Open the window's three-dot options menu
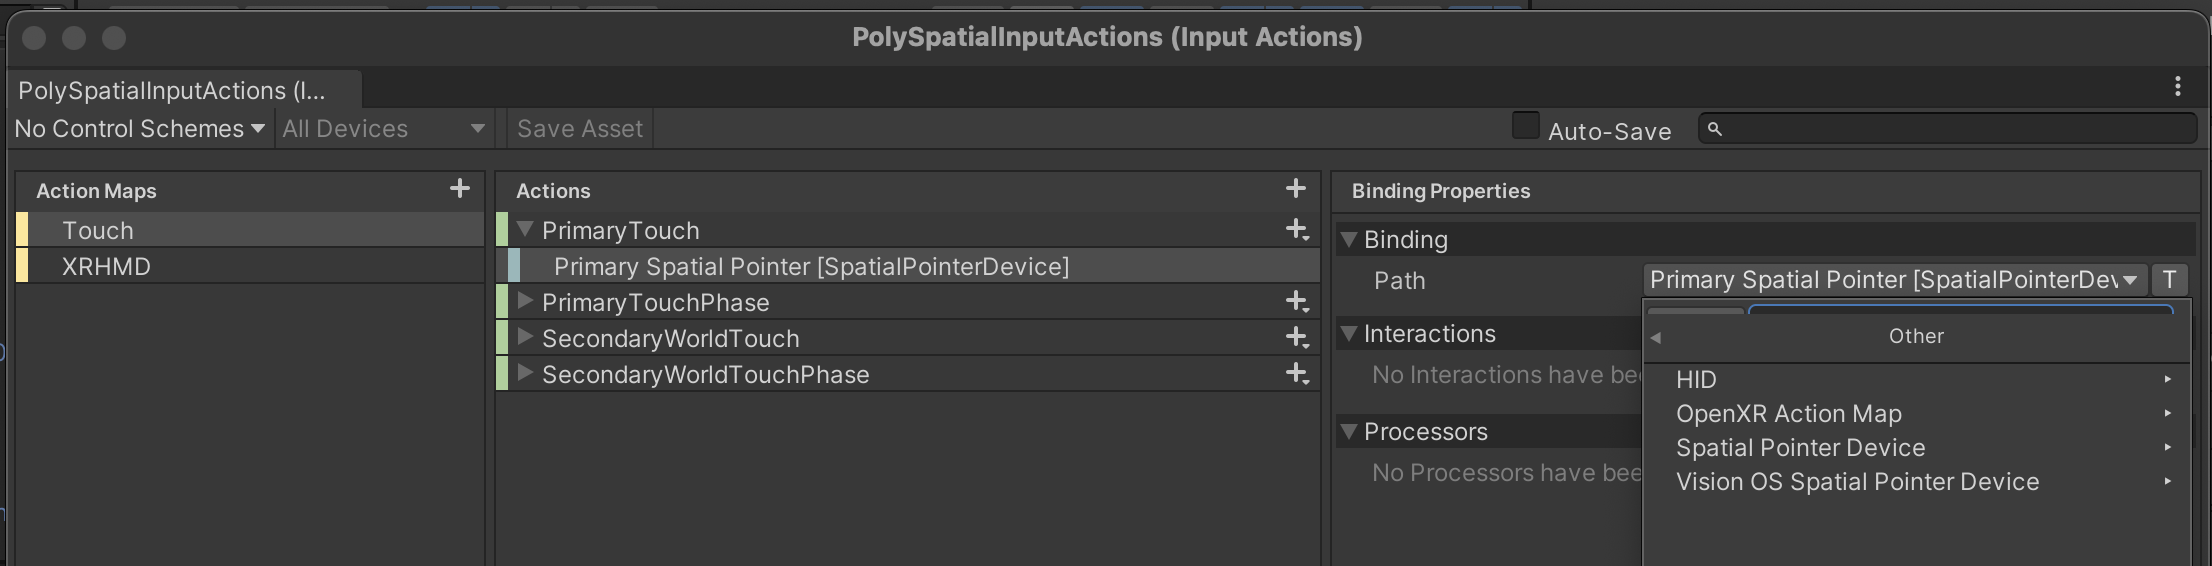Screen dimensions: 2212x566 [x=2177, y=87]
